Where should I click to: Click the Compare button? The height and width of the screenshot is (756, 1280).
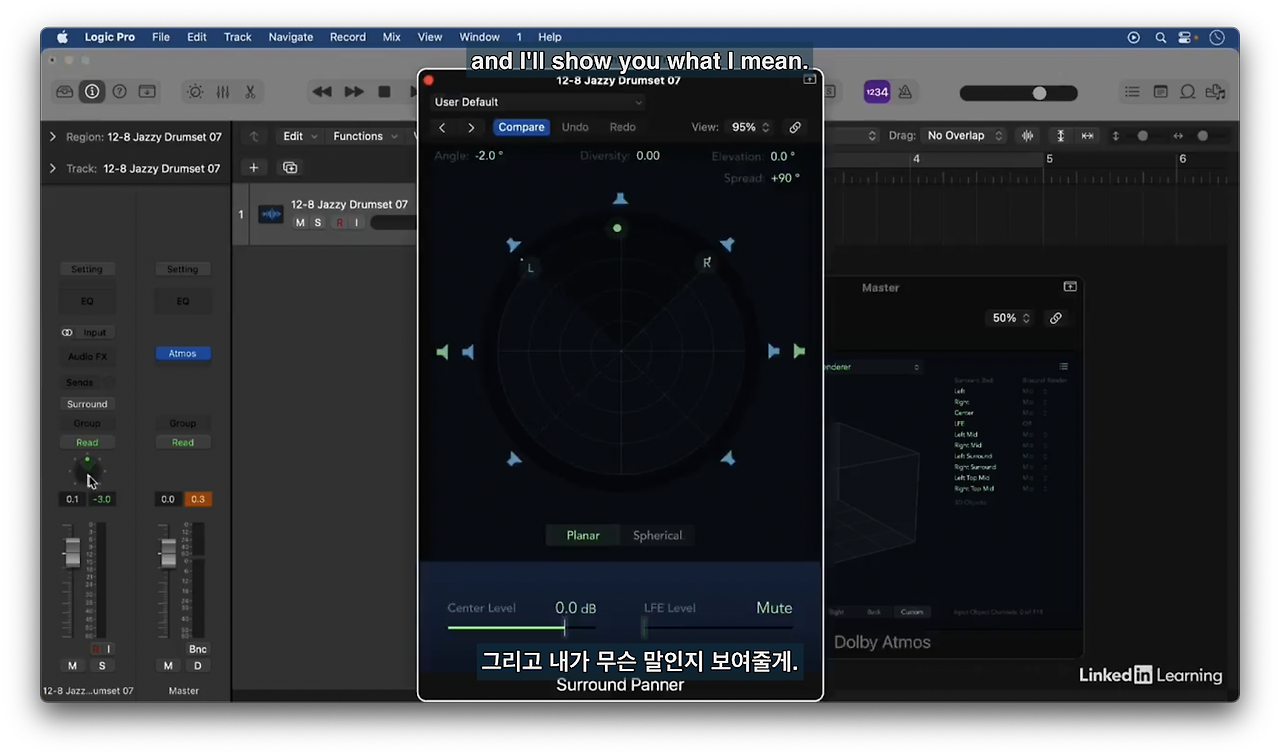(x=521, y=128)
